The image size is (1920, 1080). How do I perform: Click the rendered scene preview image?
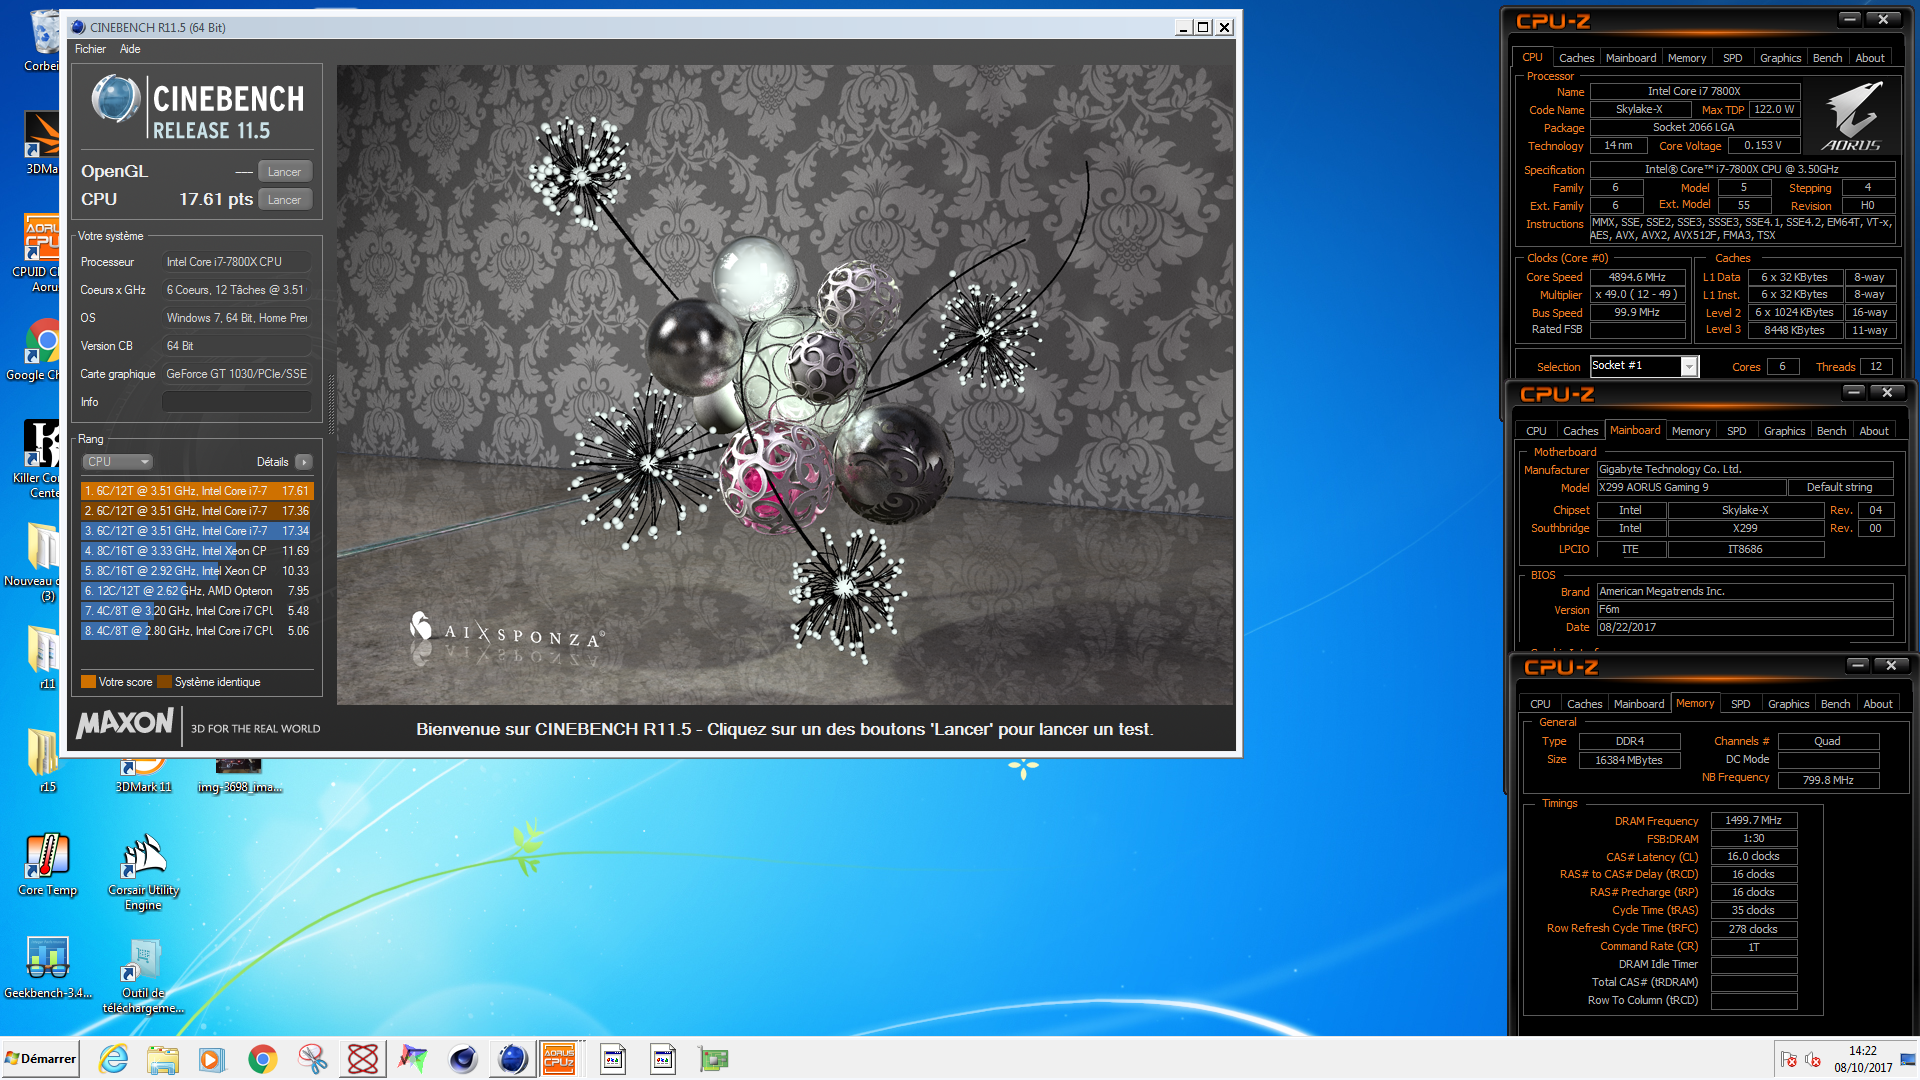785,385
